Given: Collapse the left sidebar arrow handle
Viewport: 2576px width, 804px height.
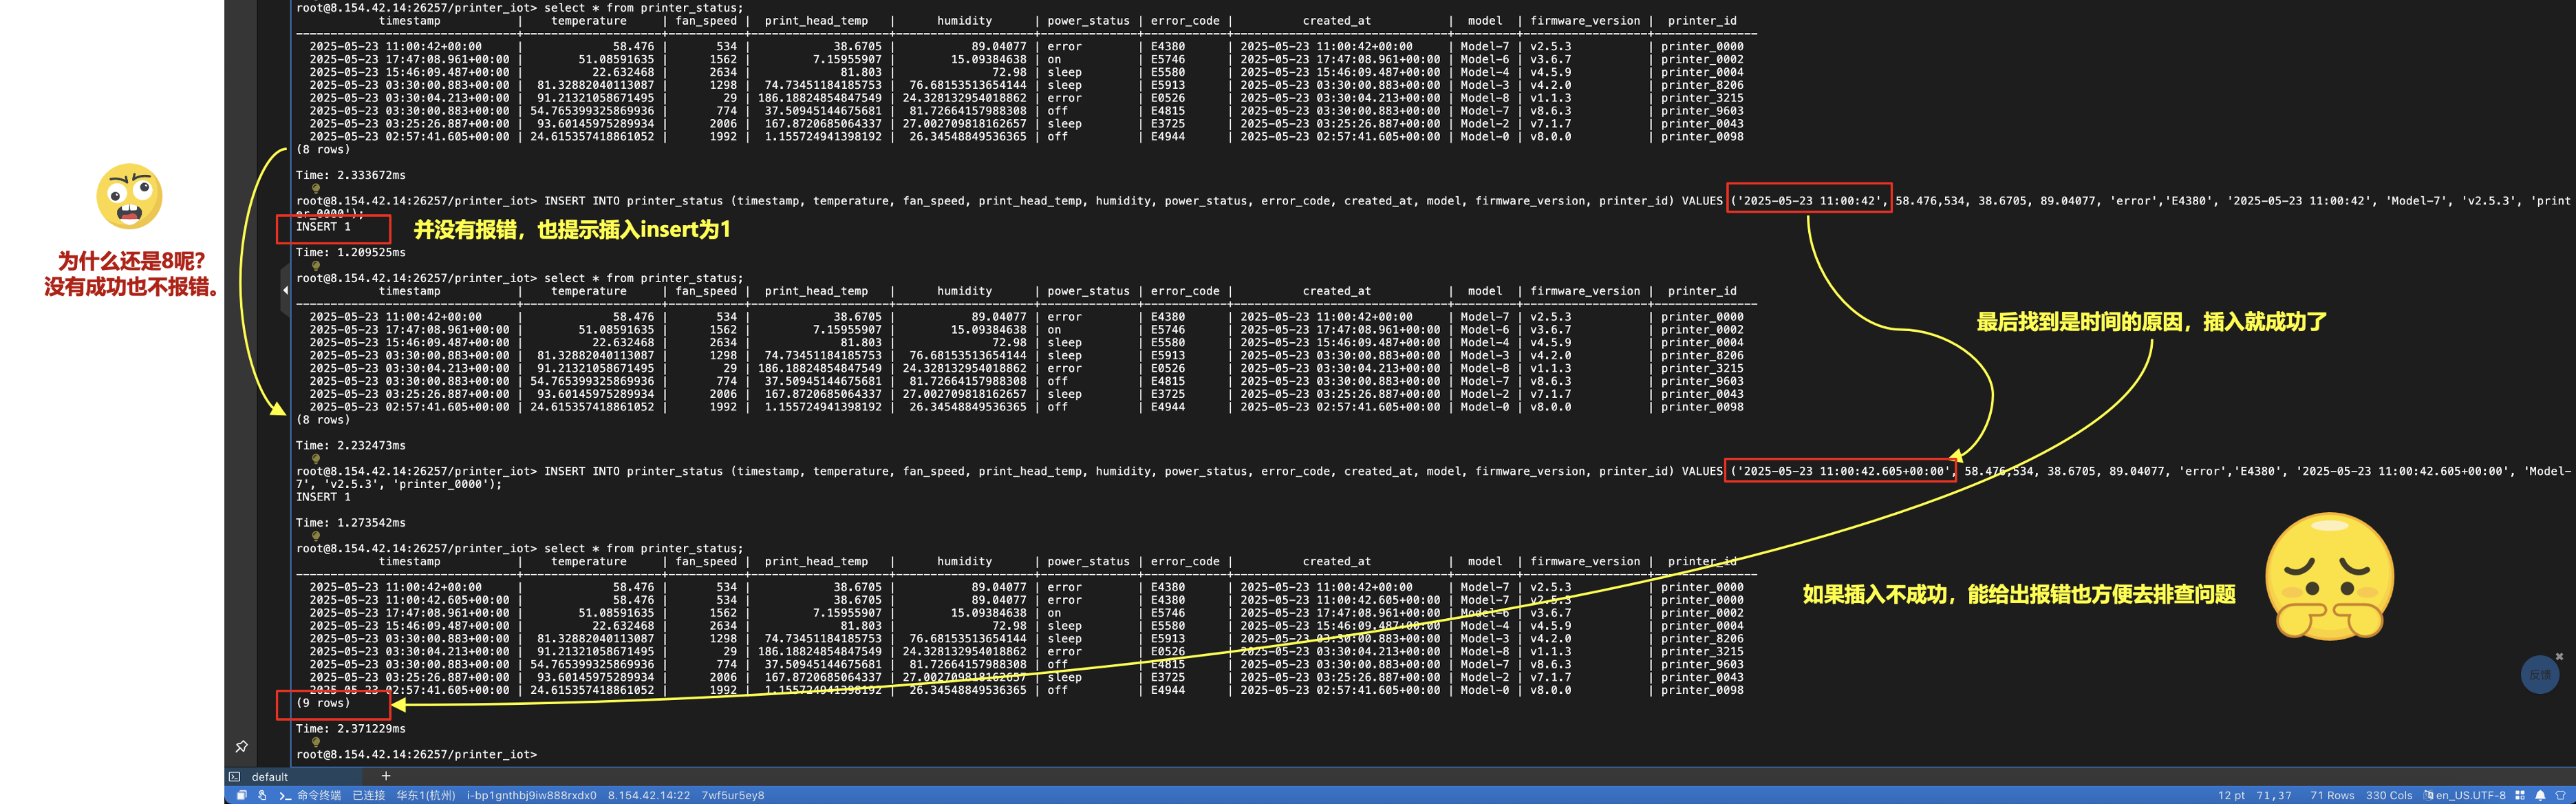Looking at the screenshot, I should [285, 290].
